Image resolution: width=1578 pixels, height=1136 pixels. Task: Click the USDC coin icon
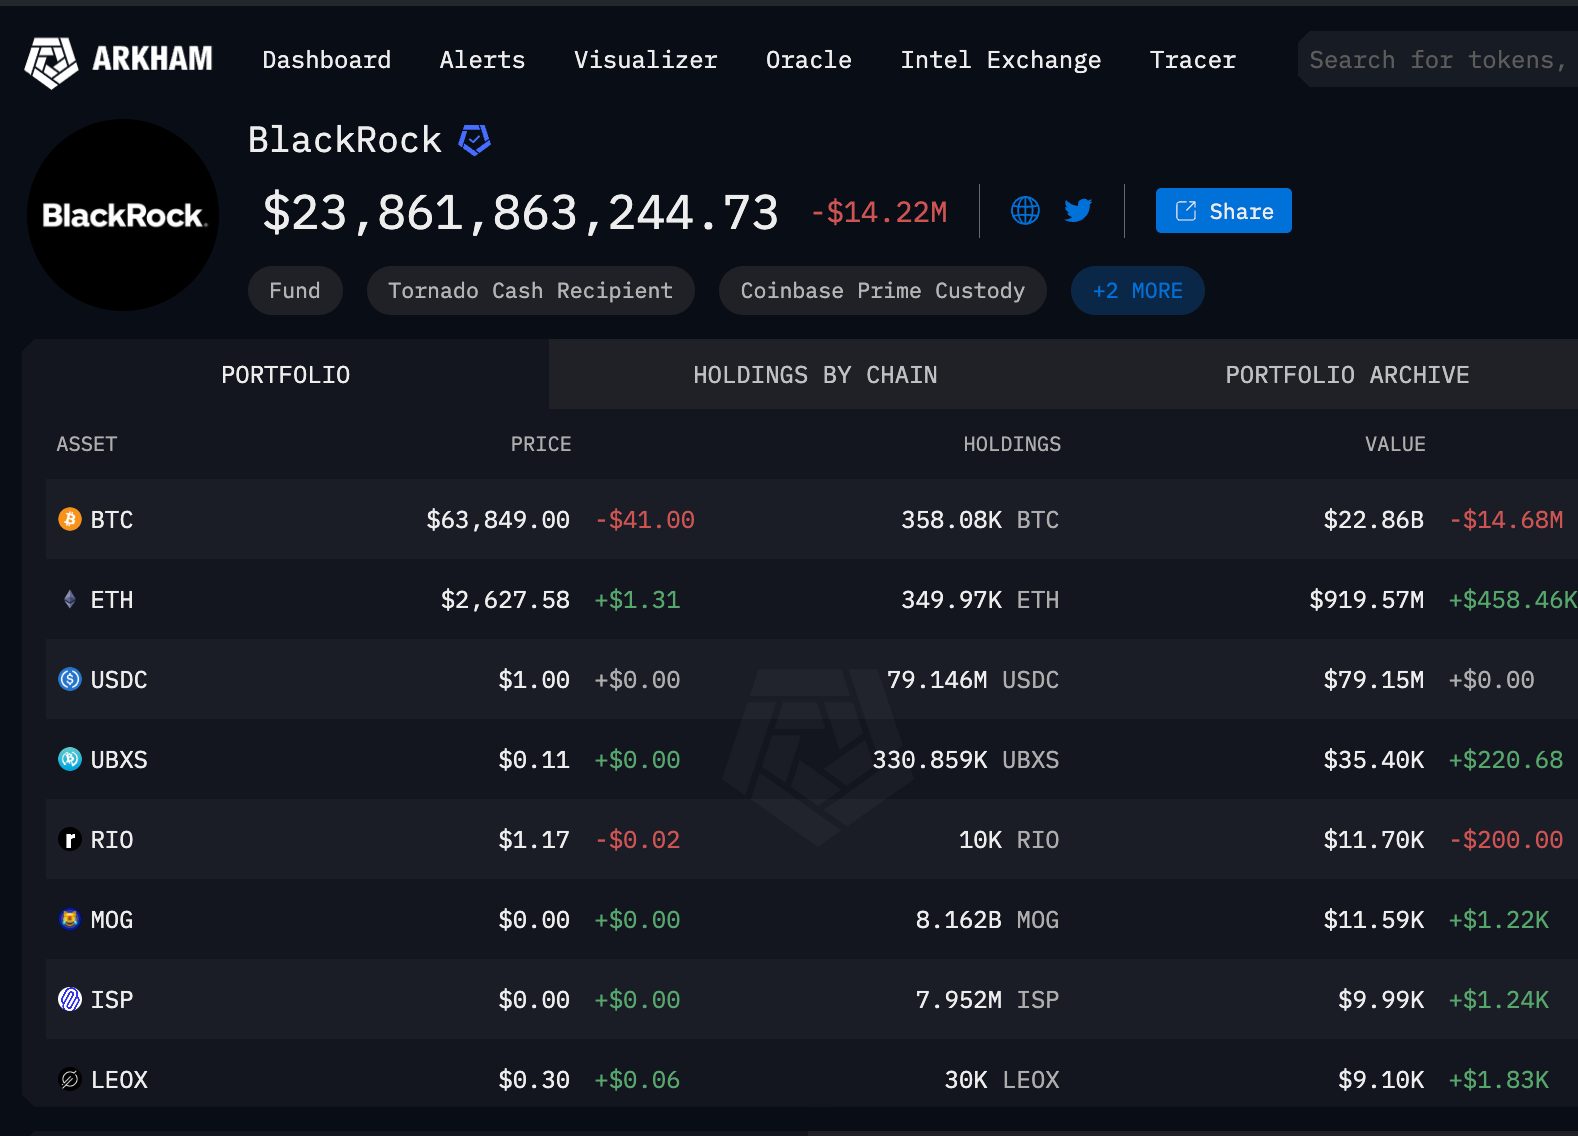70,679
